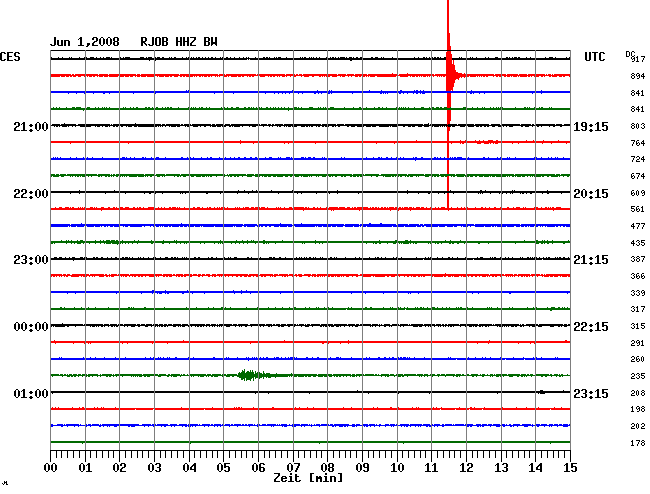This screenshot has height=494, width=650.
Task: Click minute tick label "00" on axis
Action: [x=51, y=468]
